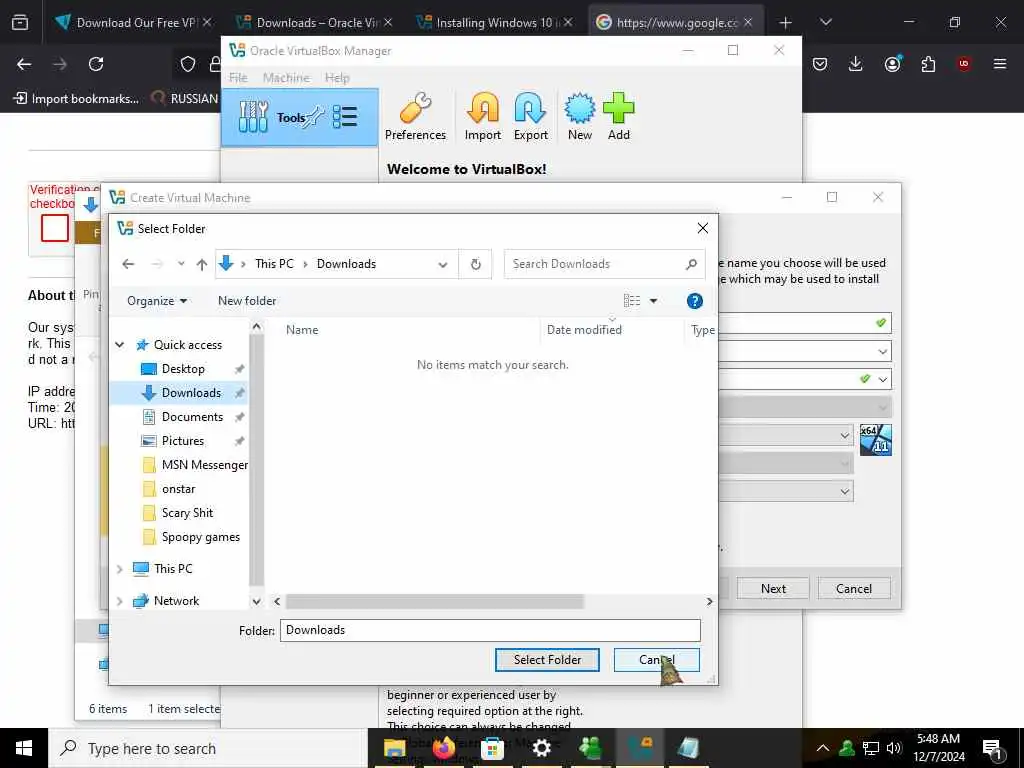Open the address path history dropdown
The width and height of the screenshot is (1024, 768).
point(443,264)
